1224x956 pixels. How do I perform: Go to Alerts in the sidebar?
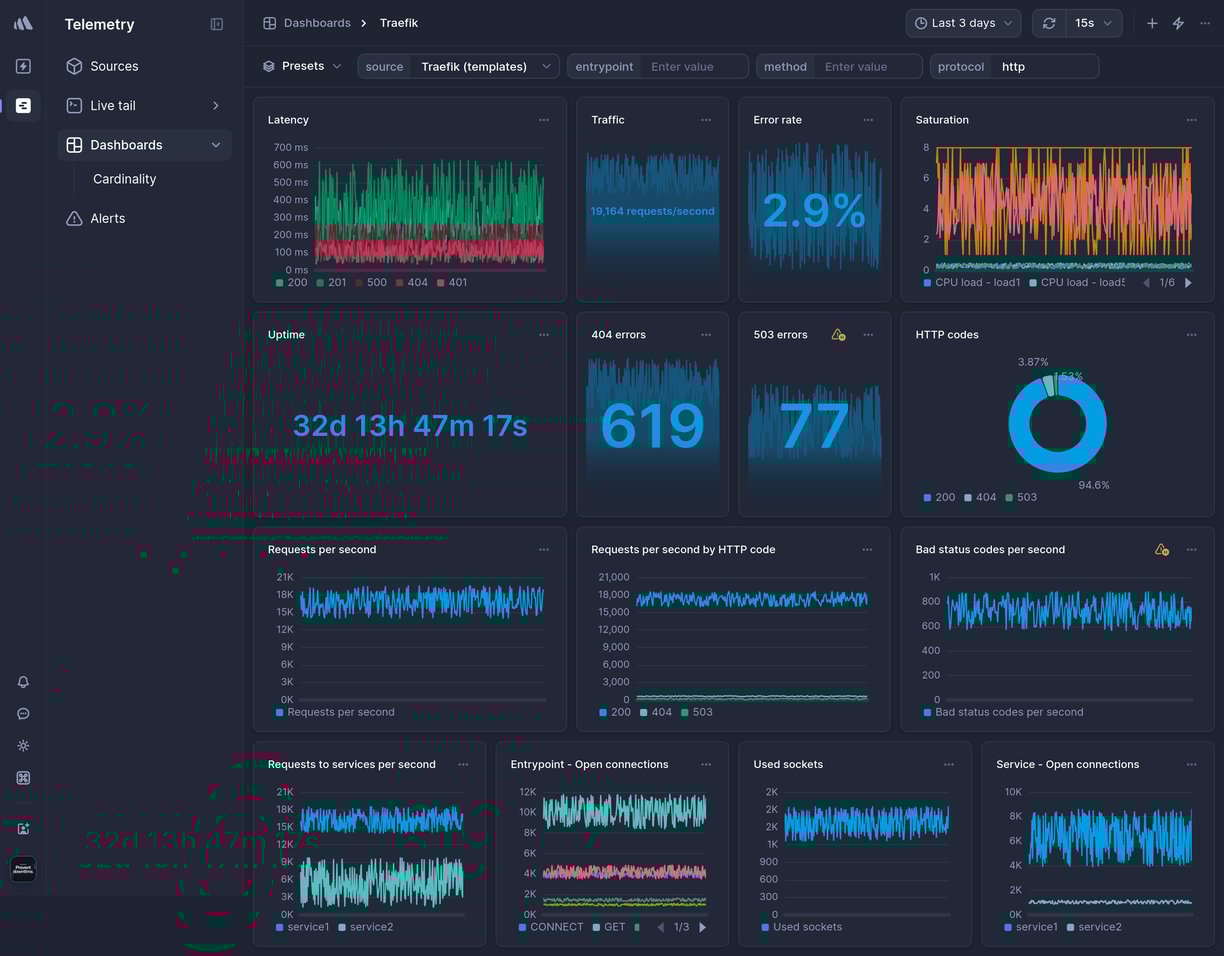point(108,218)
